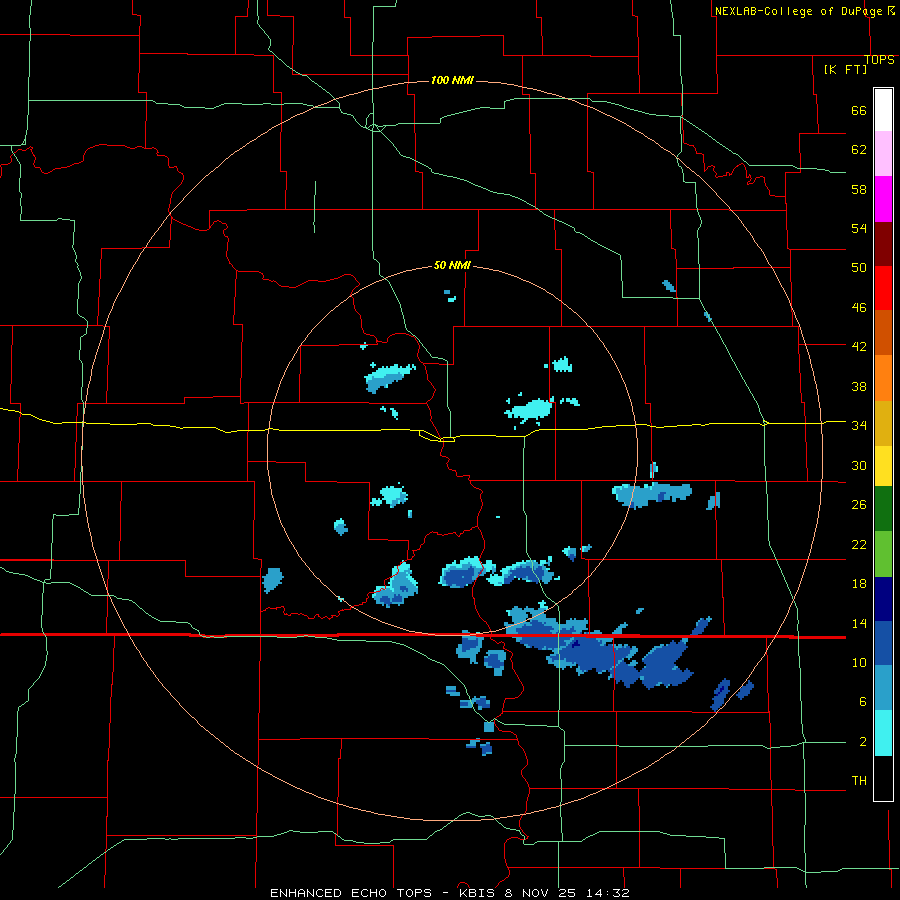Click the dark red swatch between 50 and 54
Screen dimensions: 900x900
(883, 244)
